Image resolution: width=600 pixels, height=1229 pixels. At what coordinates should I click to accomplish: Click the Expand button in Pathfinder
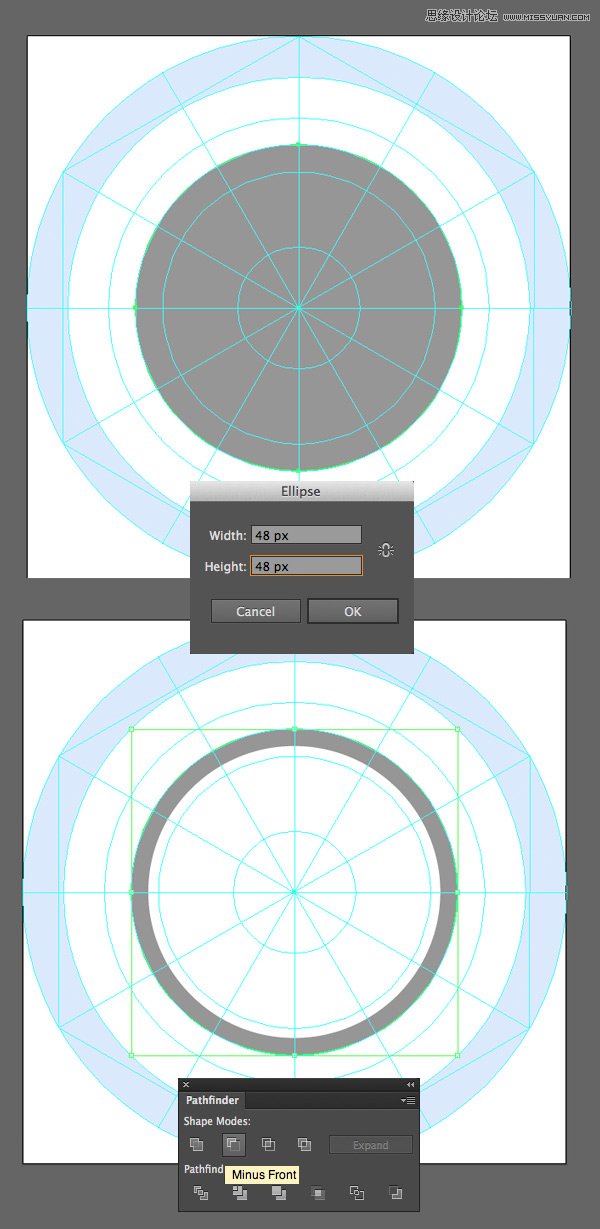tap(371, 1145)
